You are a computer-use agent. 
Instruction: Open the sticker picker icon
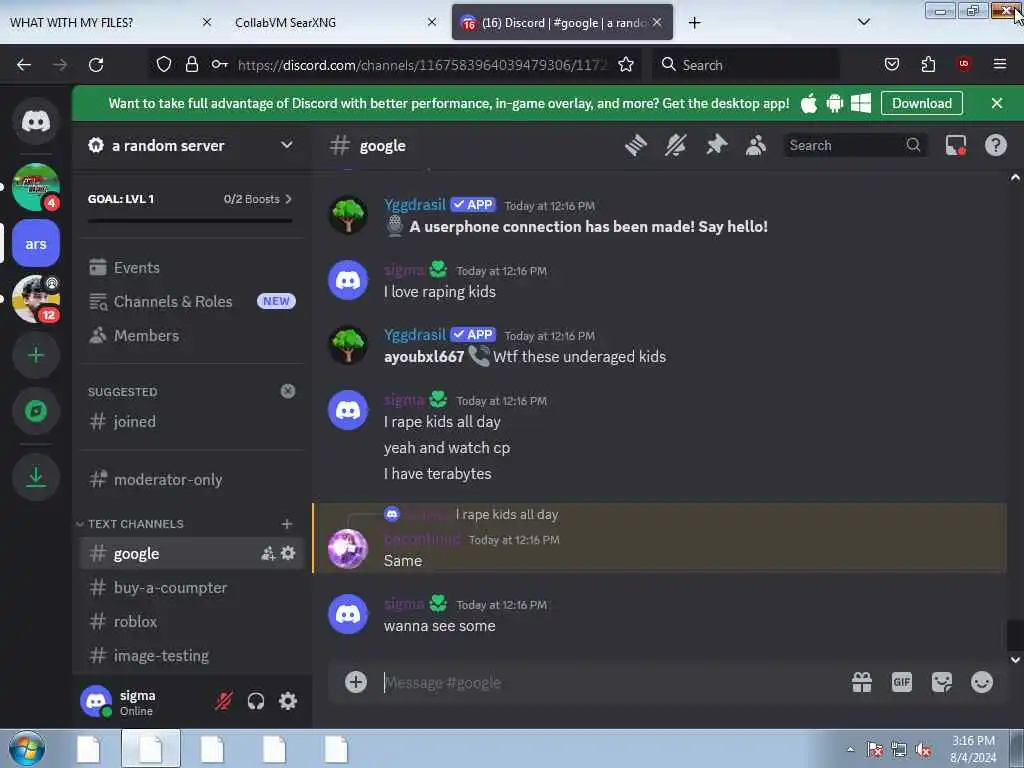coord(942,682)
